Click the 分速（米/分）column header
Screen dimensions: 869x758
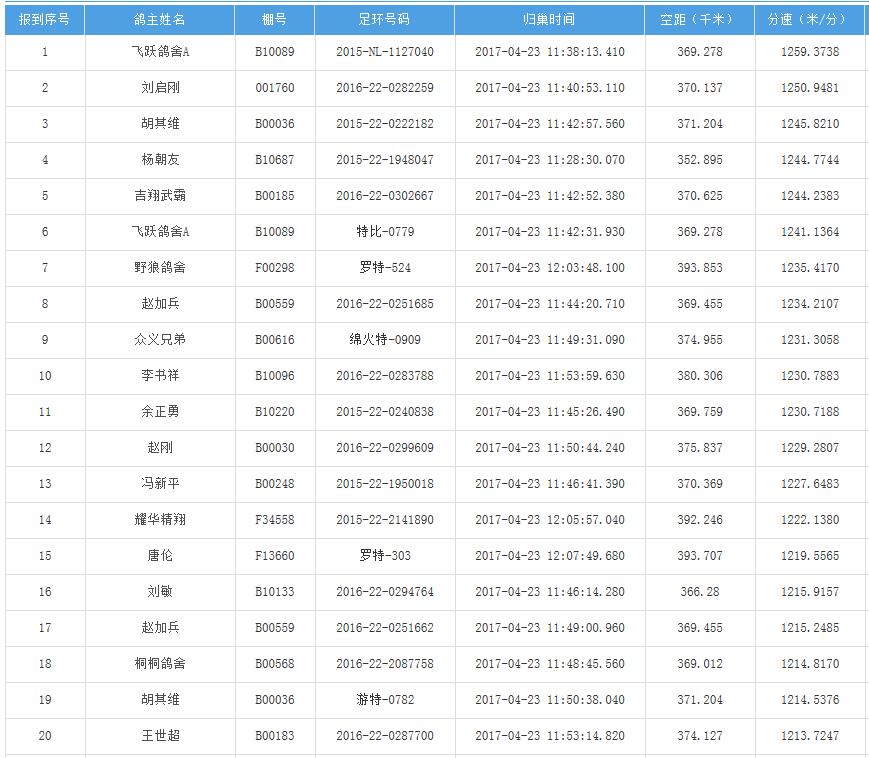tap(809, 20)
